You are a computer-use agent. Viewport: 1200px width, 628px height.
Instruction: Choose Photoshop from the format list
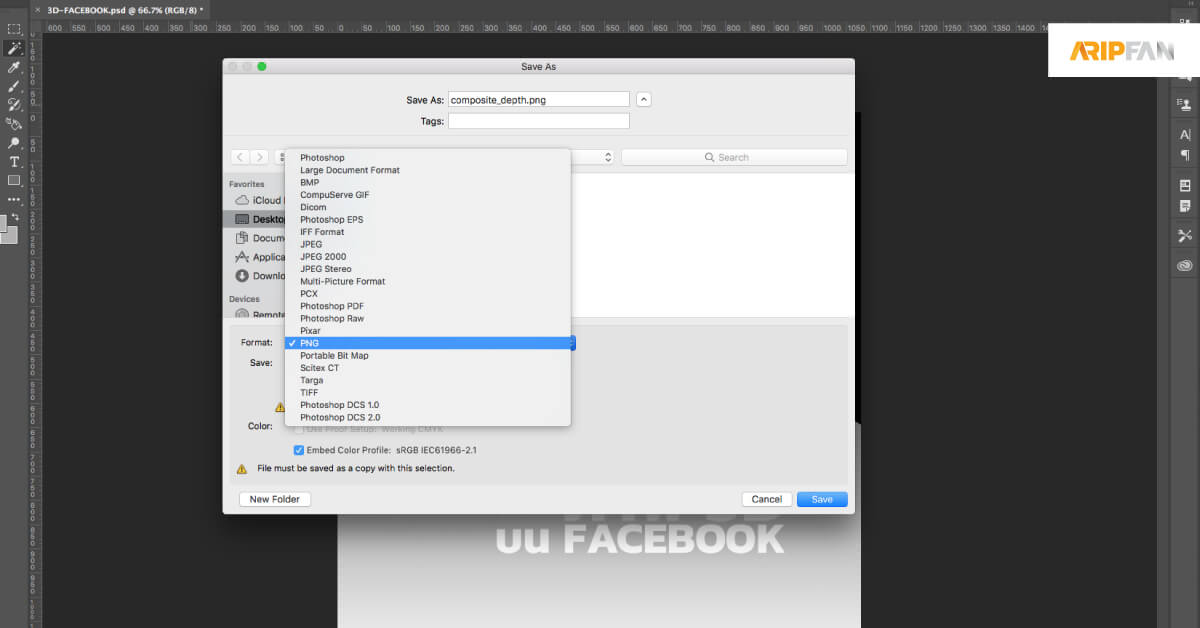pyautogui.click(x=427, y=158)
